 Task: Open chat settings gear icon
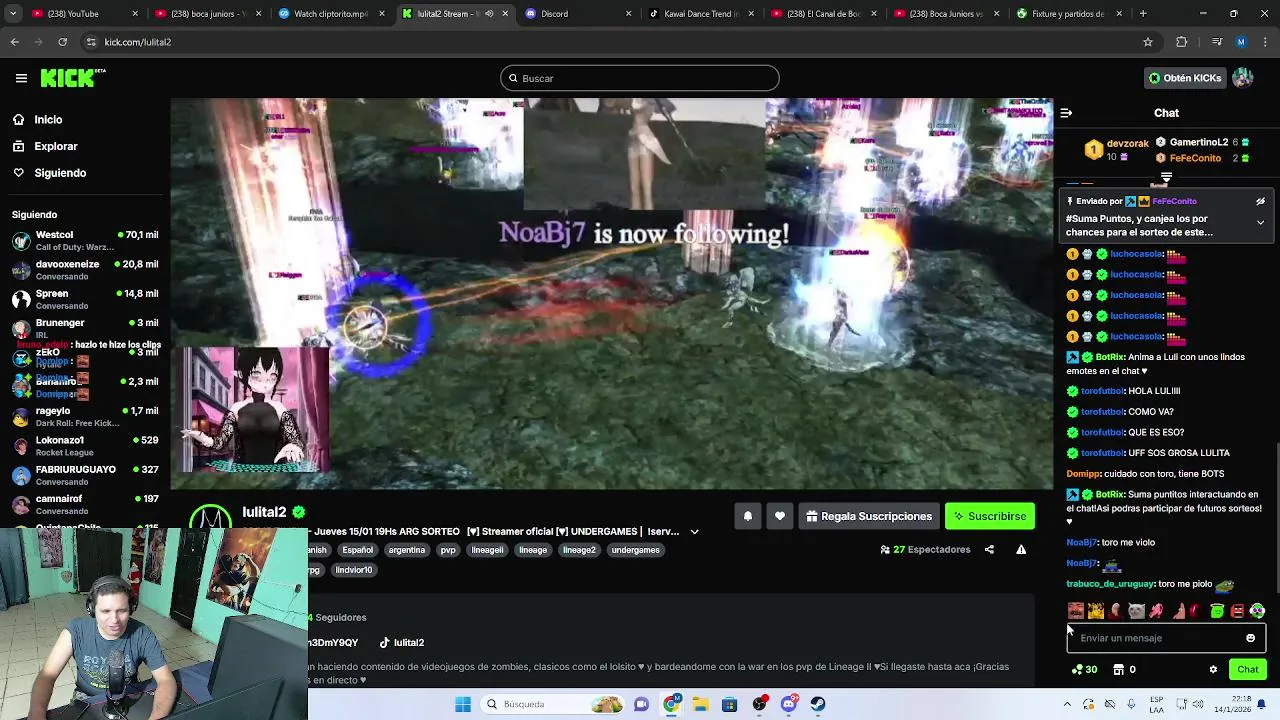coord(1213,669)
